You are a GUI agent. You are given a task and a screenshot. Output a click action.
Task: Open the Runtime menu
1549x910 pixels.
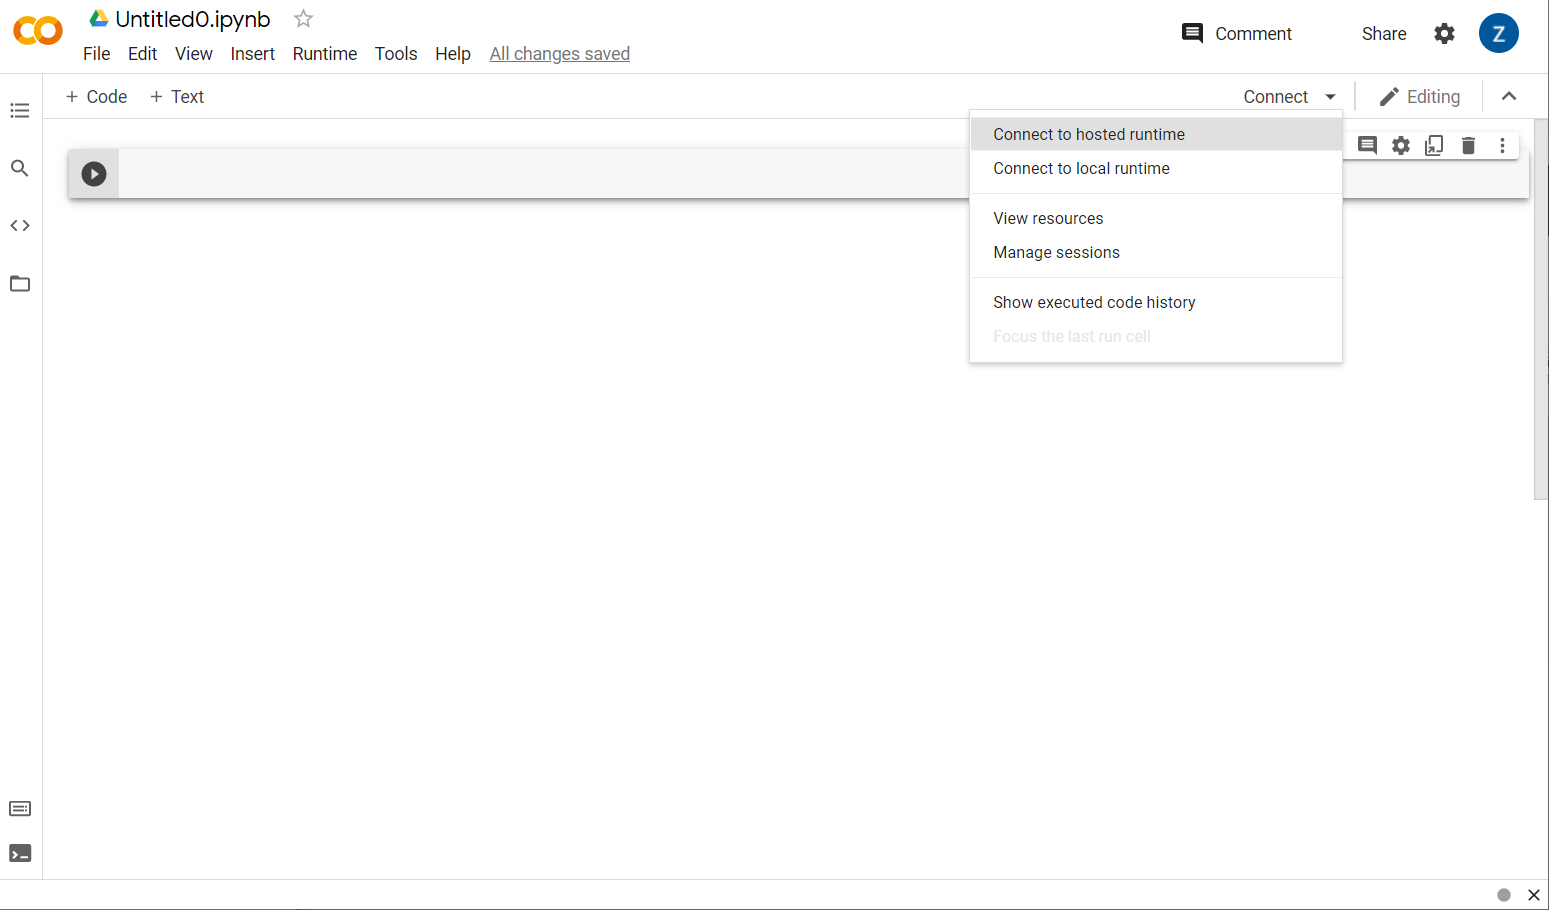[324, 53]
